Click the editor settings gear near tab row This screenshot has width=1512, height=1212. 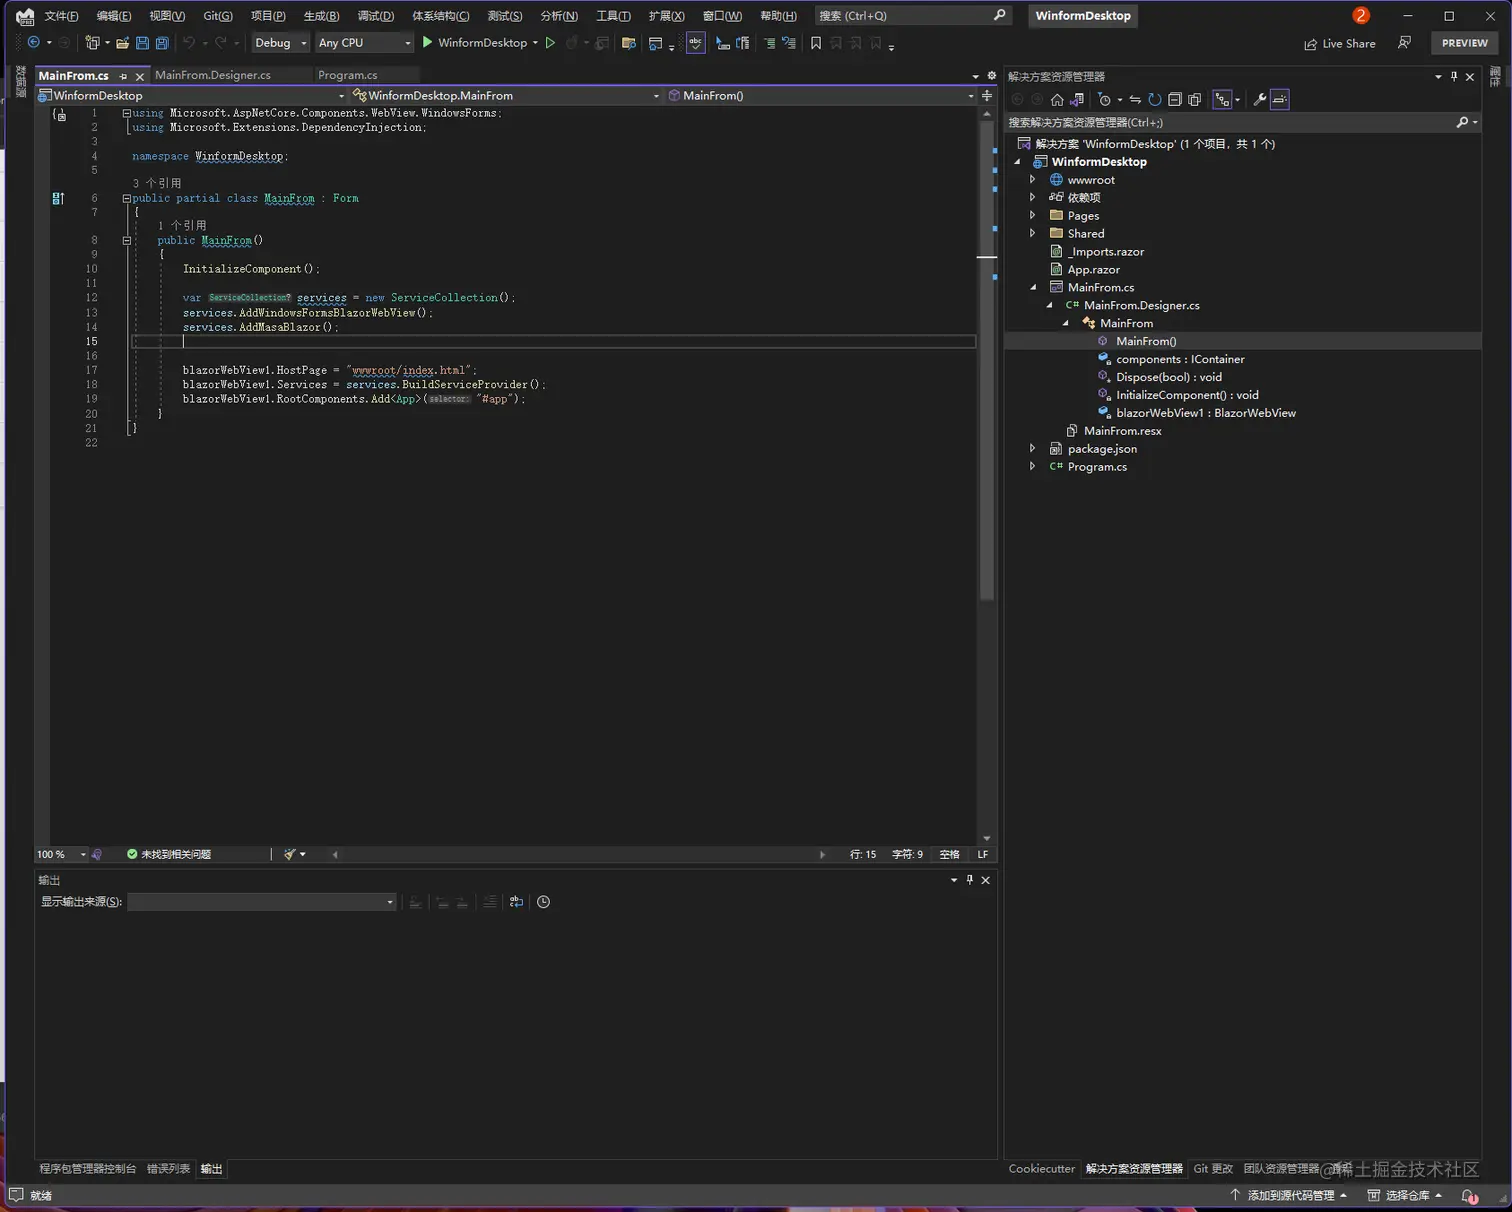(x=992, y=75)
